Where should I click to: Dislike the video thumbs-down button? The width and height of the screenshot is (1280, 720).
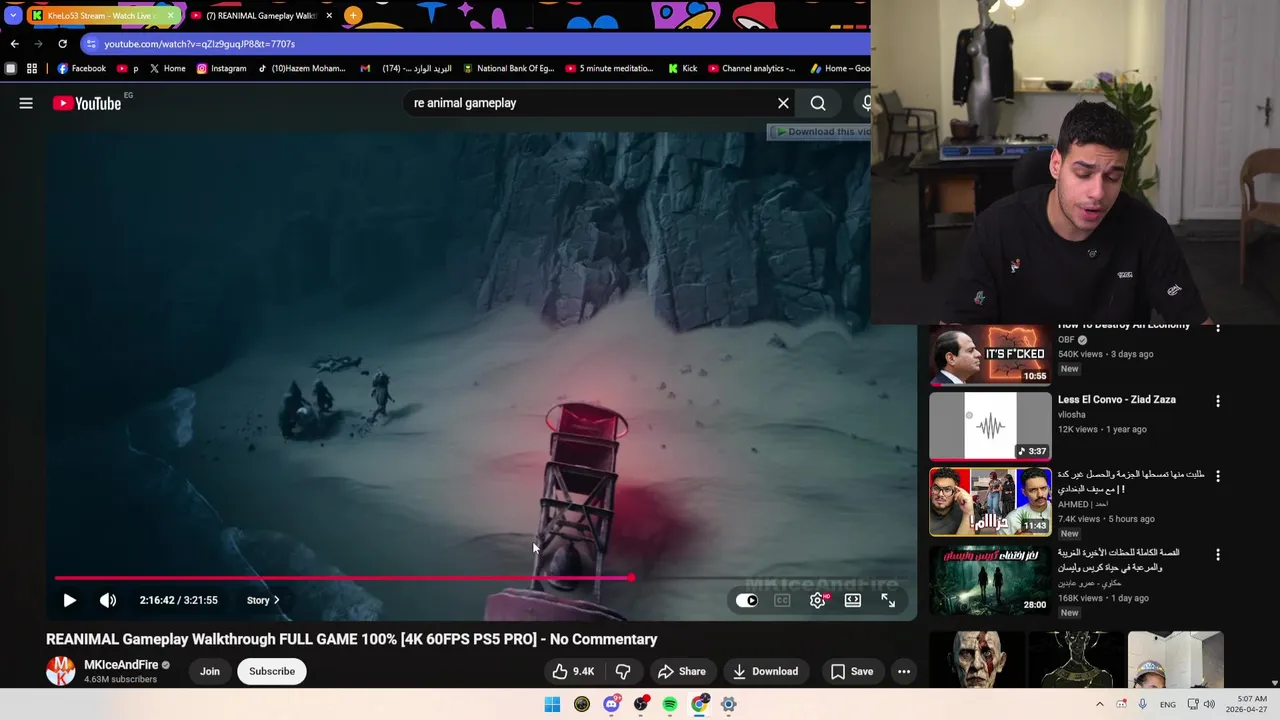[x=623, y=671]
